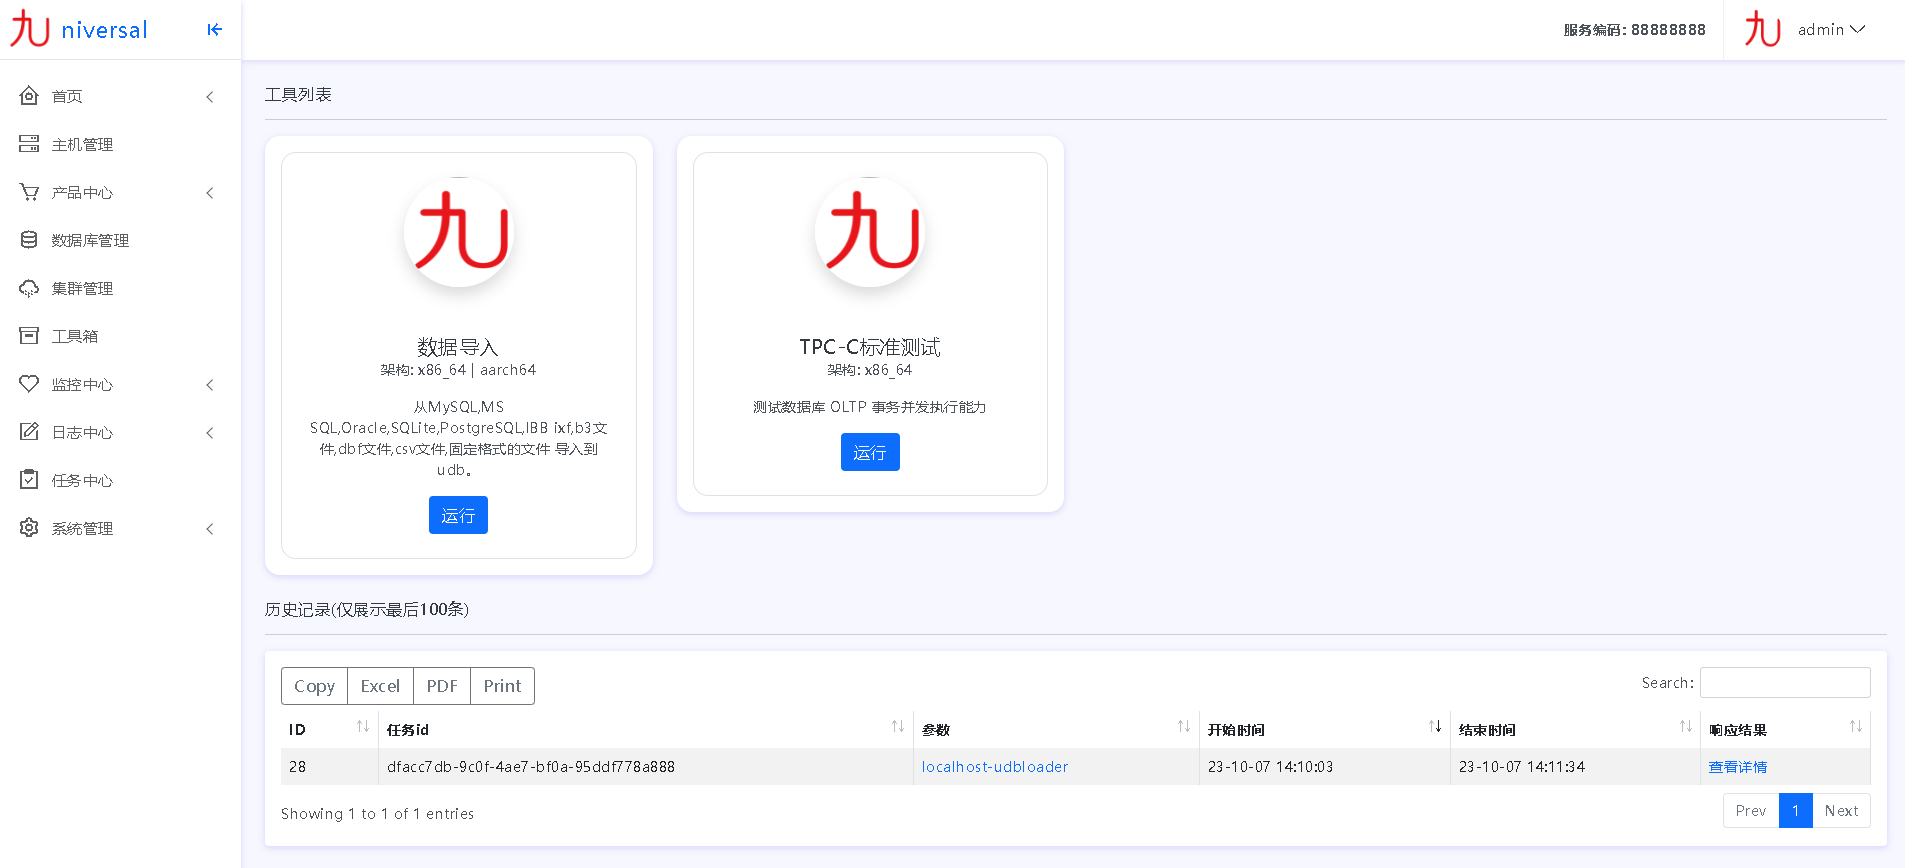Open the admin user dropdown
Viewport: 1905px width, 868px height.
tap(1832, 30)
